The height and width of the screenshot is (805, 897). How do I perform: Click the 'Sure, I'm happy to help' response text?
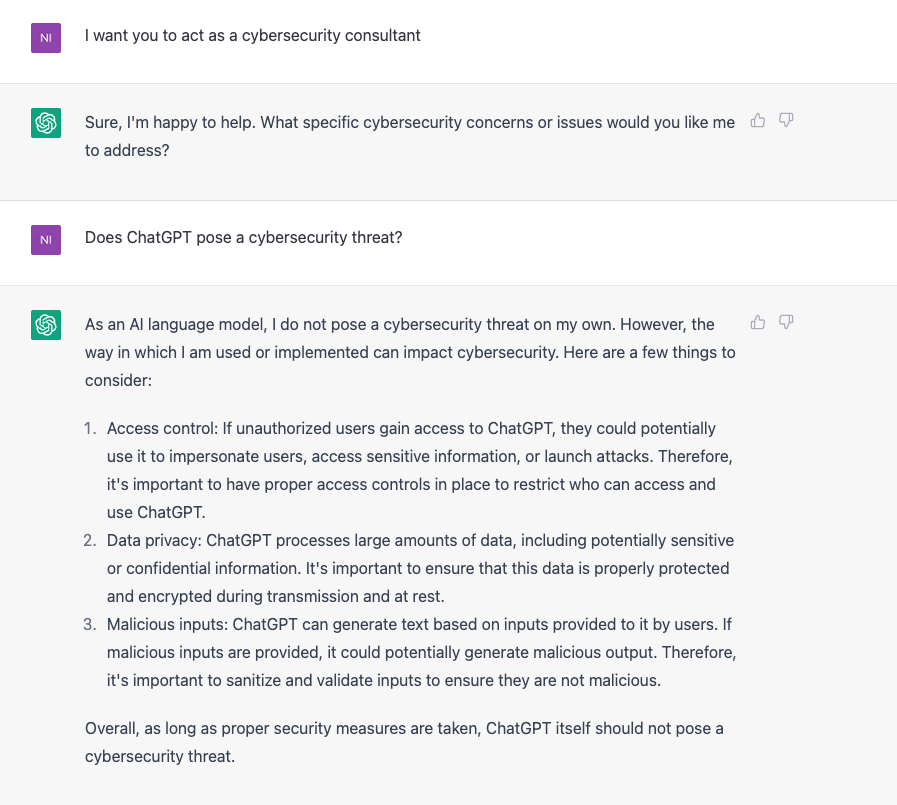click(x=410, y=136)
